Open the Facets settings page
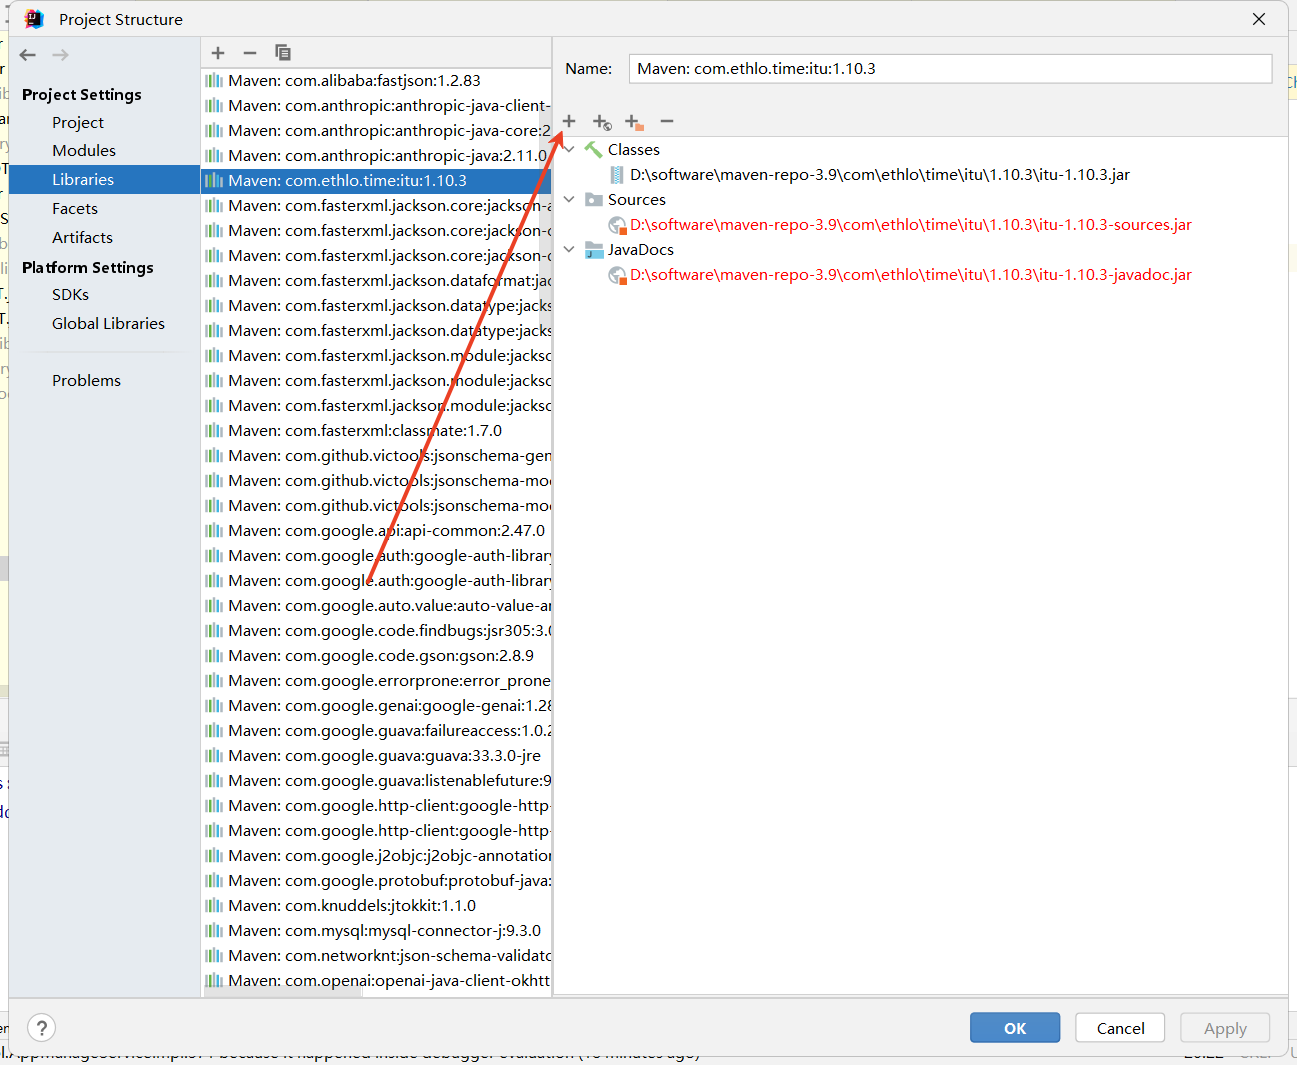Image resolution: width=1297 pixels, height=1065 pixels. [x=75, y=208]
